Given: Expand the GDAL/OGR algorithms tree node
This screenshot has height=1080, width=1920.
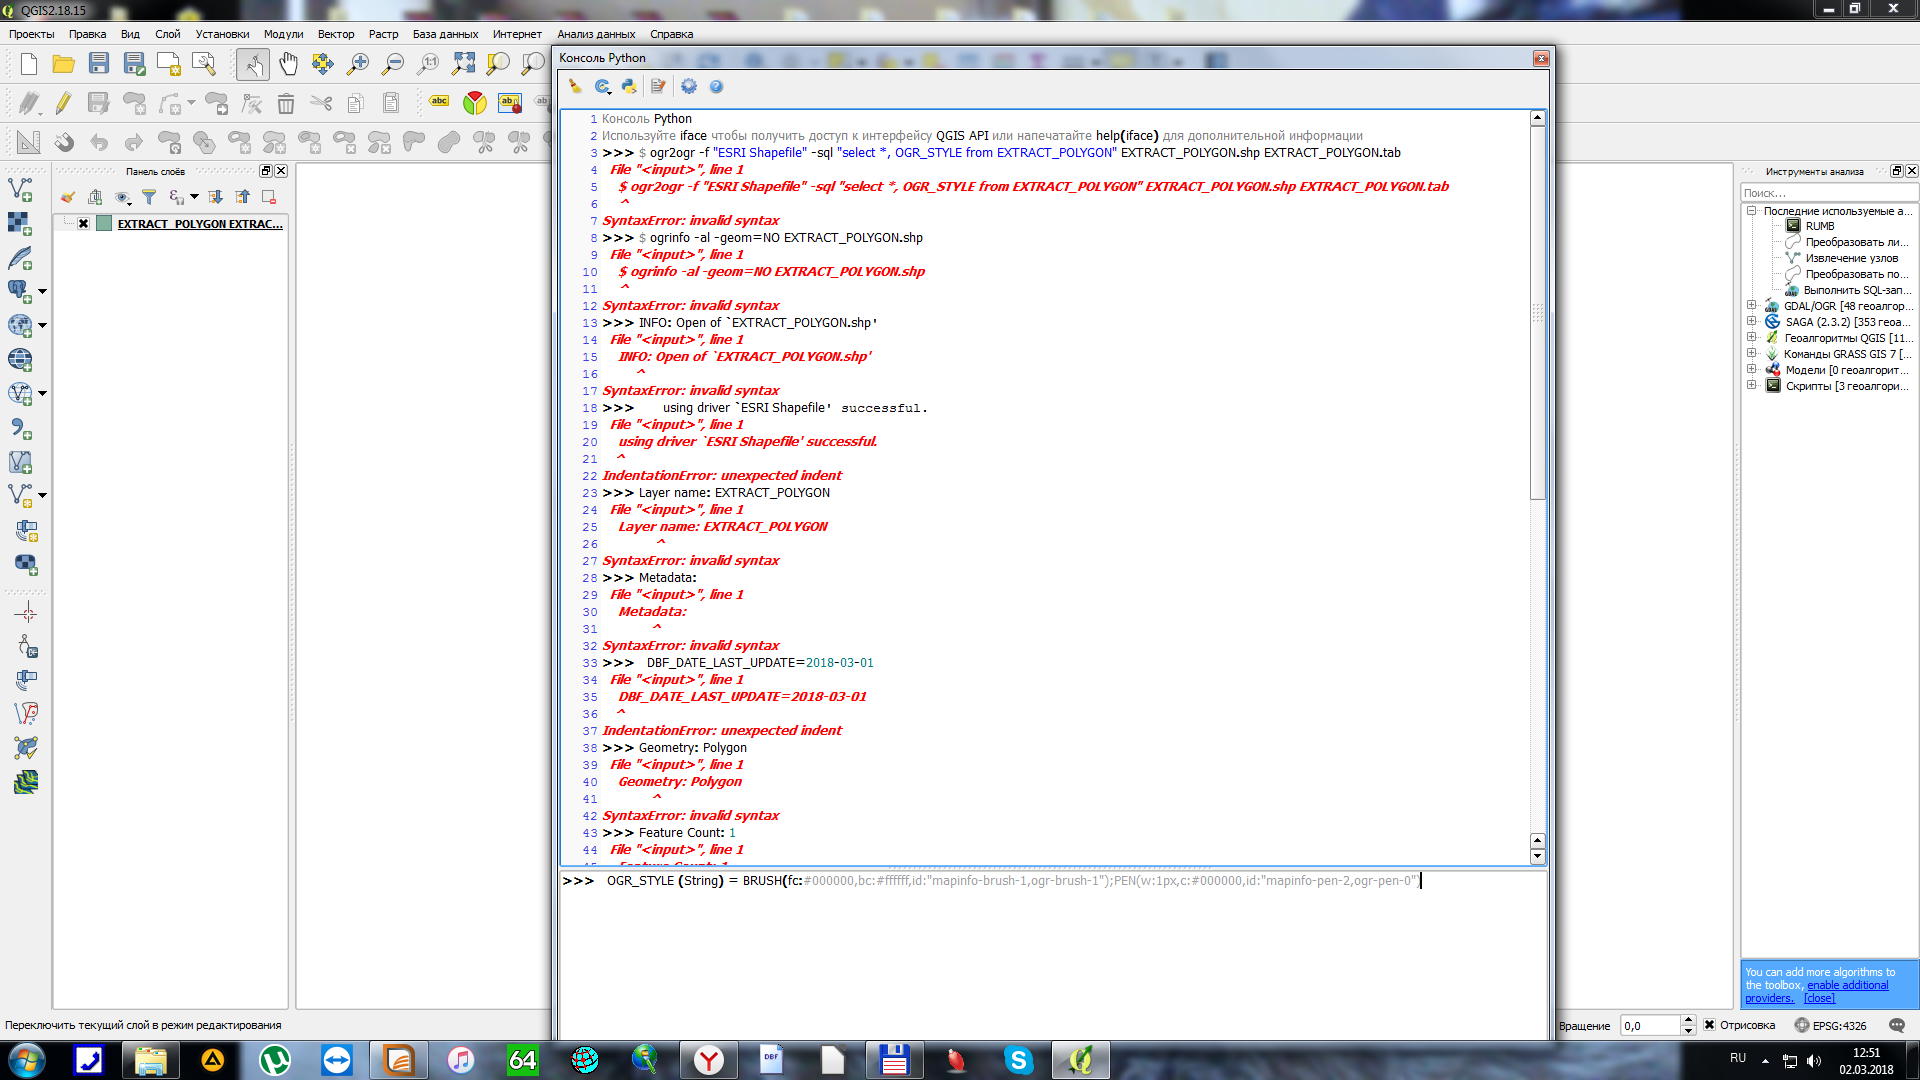Looking at the screenshot, I should (x=1752, y=306).
